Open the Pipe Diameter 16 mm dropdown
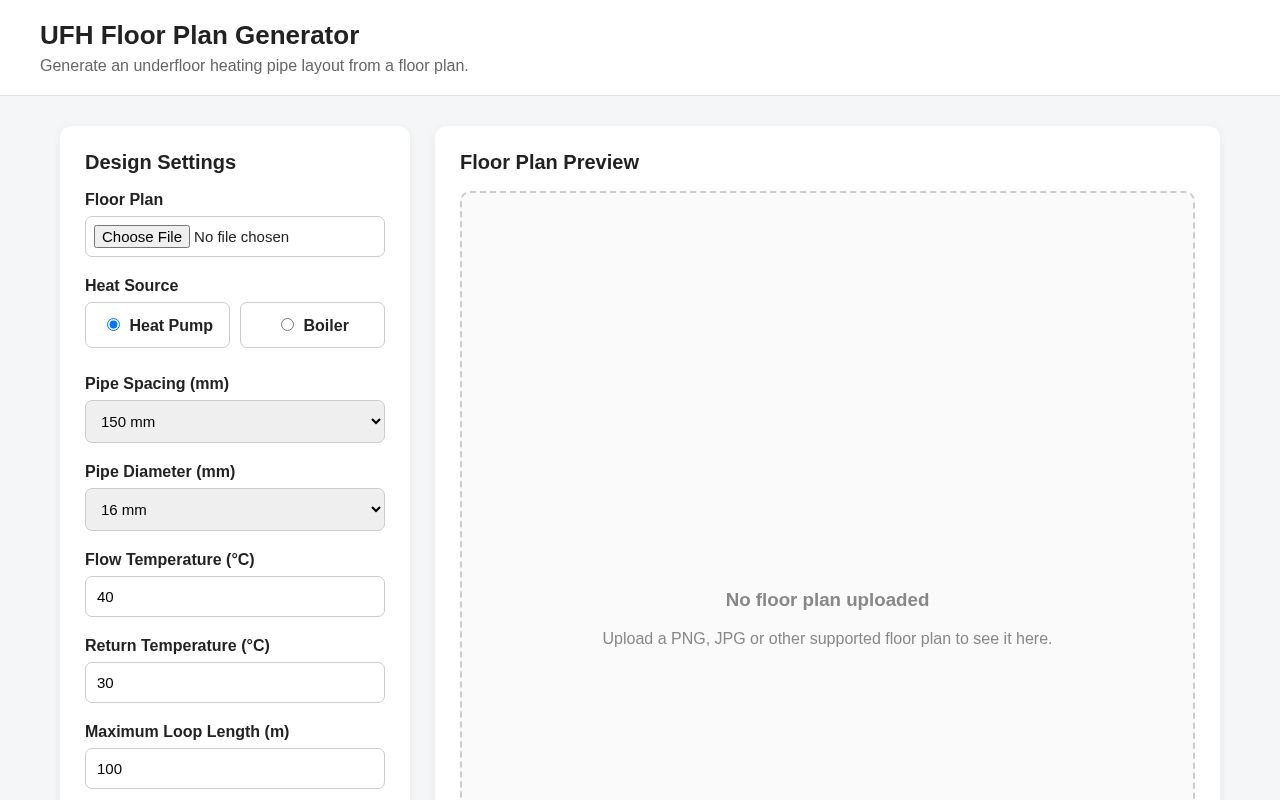The image size is (1280, 800). coord(235,510)
